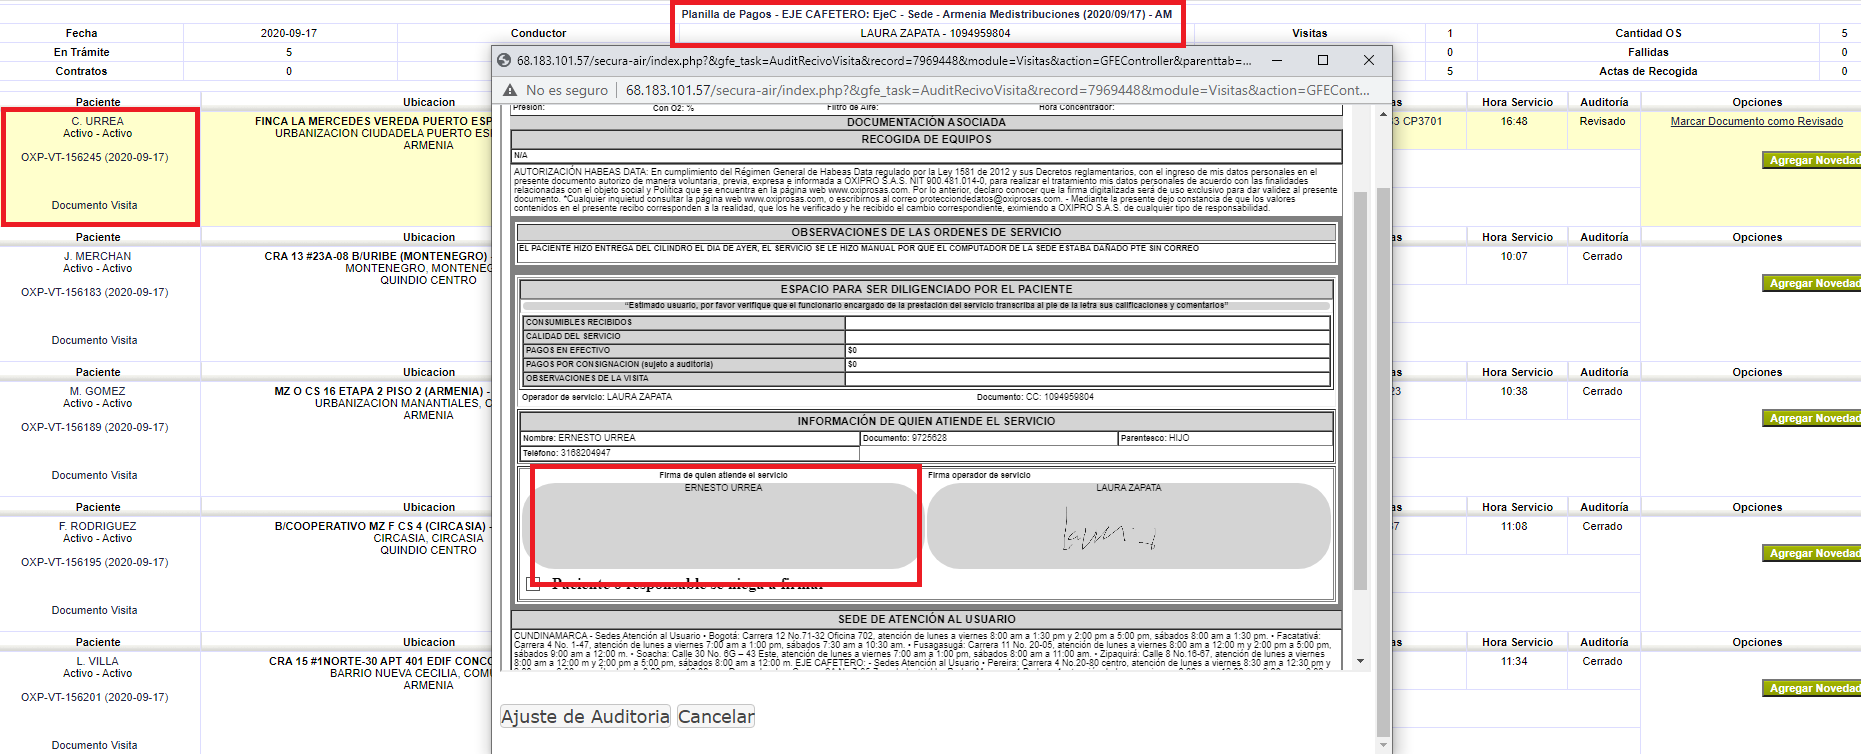This screenshot has width=1861, height=754.
Task: Click 'Telefono: 3168204947' in popup
Action: tap(689, 453)
